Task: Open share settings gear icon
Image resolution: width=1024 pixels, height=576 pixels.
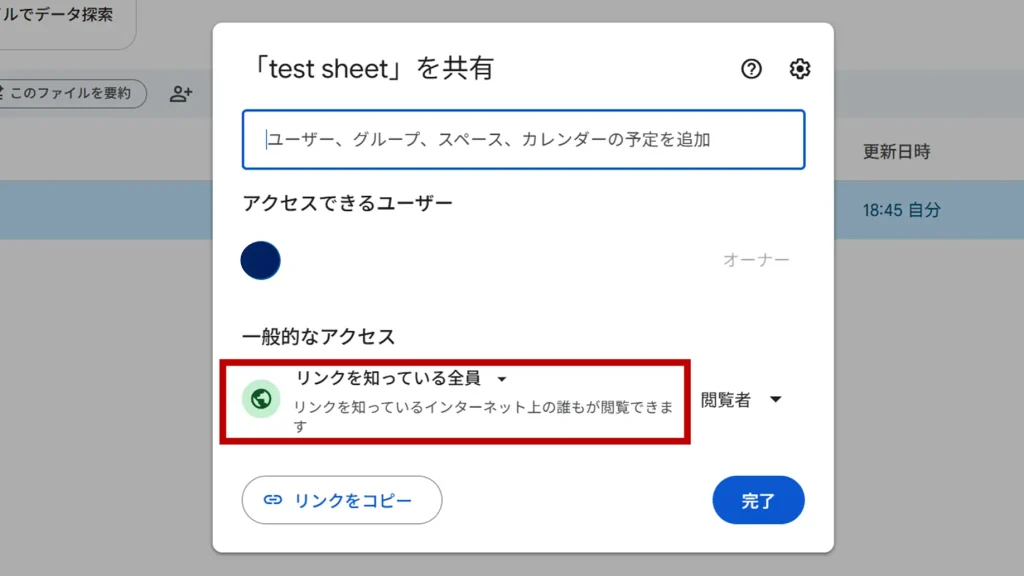Action: click(x=800, y=69)
